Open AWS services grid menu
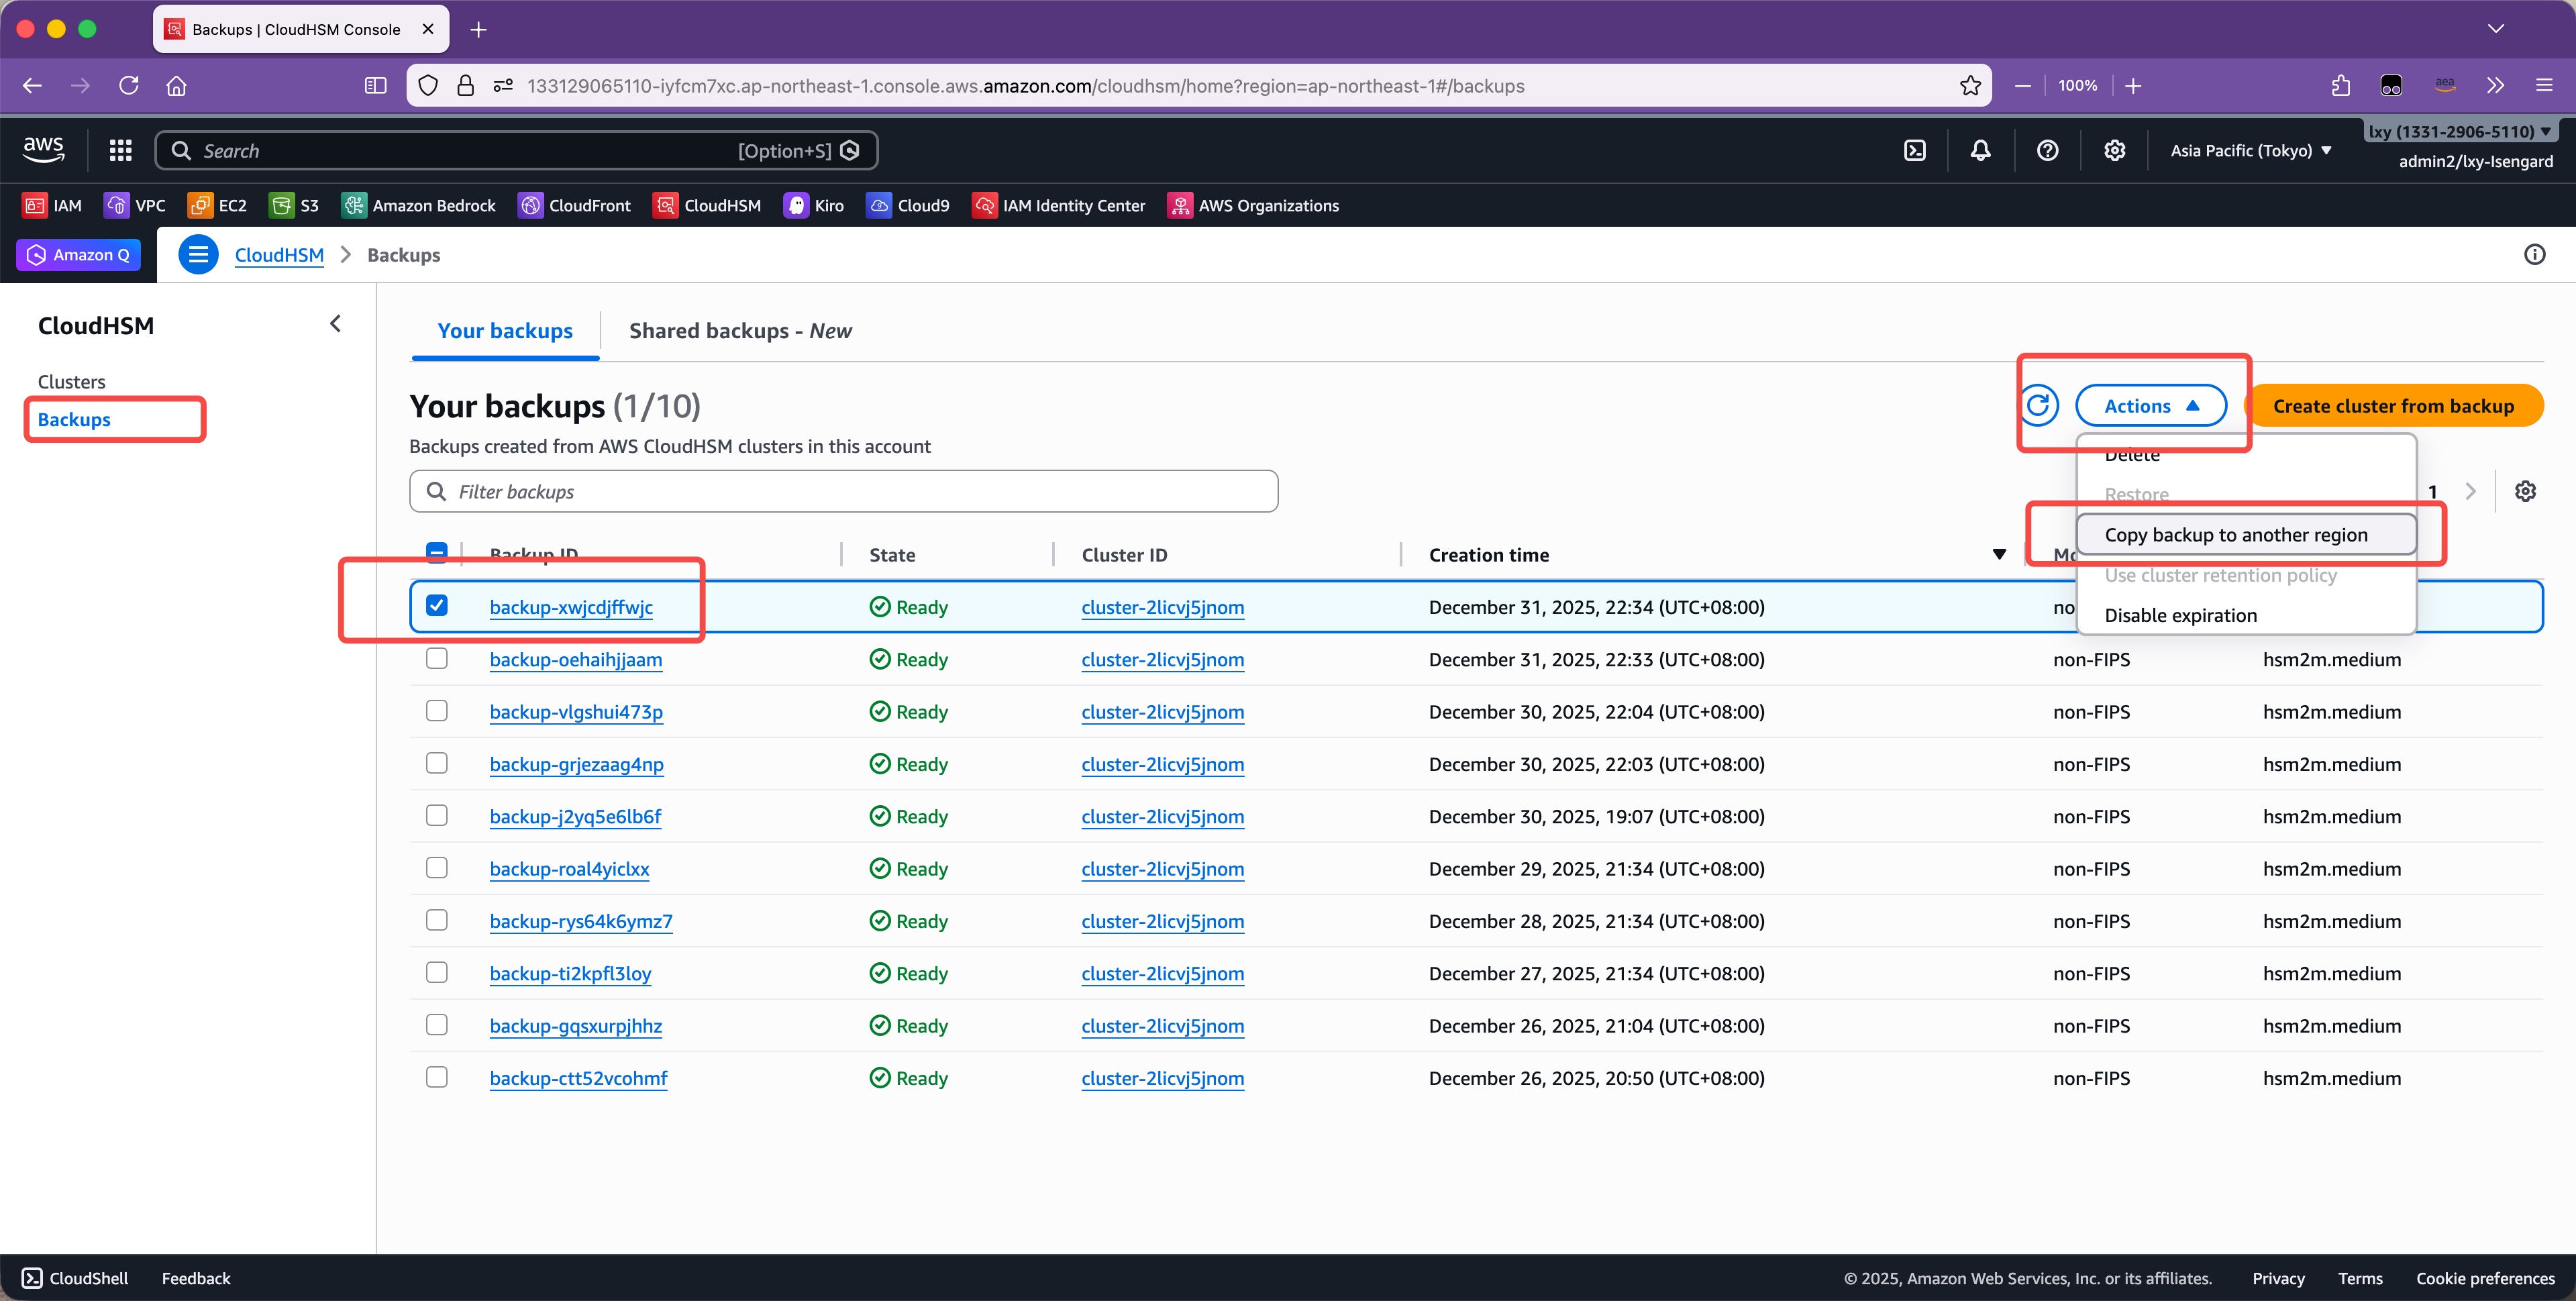The width and height of the screenshot is (2576, 1301). [121, 150]
